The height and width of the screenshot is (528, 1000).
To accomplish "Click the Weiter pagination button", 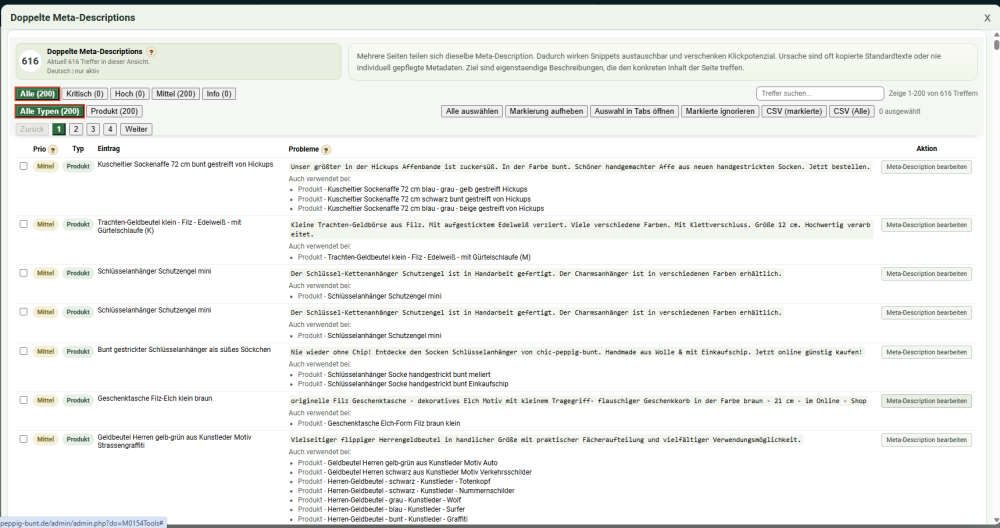I will pos(136,129).
